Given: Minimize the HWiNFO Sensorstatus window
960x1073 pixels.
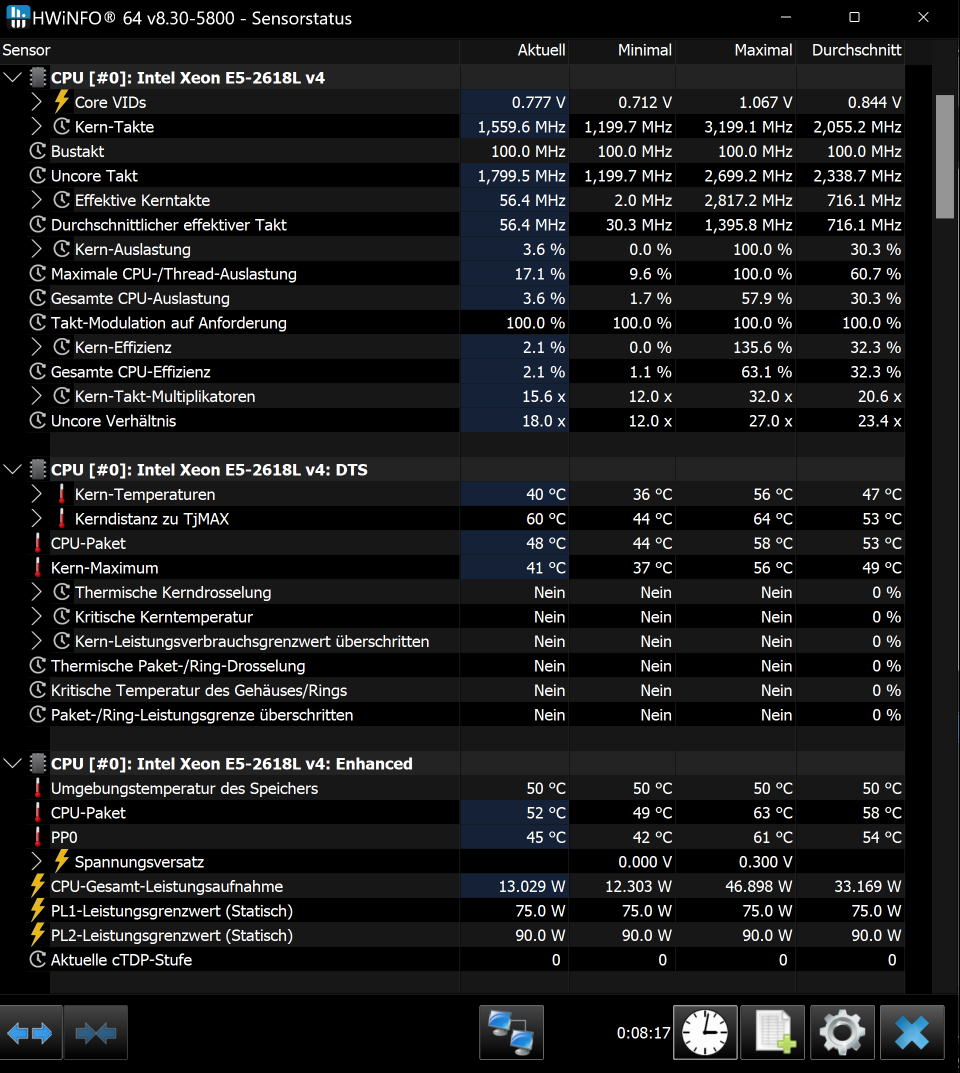Looking at the screenshot, I should 786,17.
